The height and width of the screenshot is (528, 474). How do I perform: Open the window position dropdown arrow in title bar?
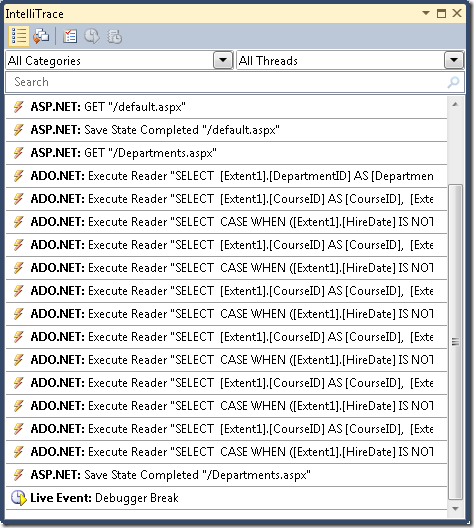pyautogui.click(x=426, y=13)
